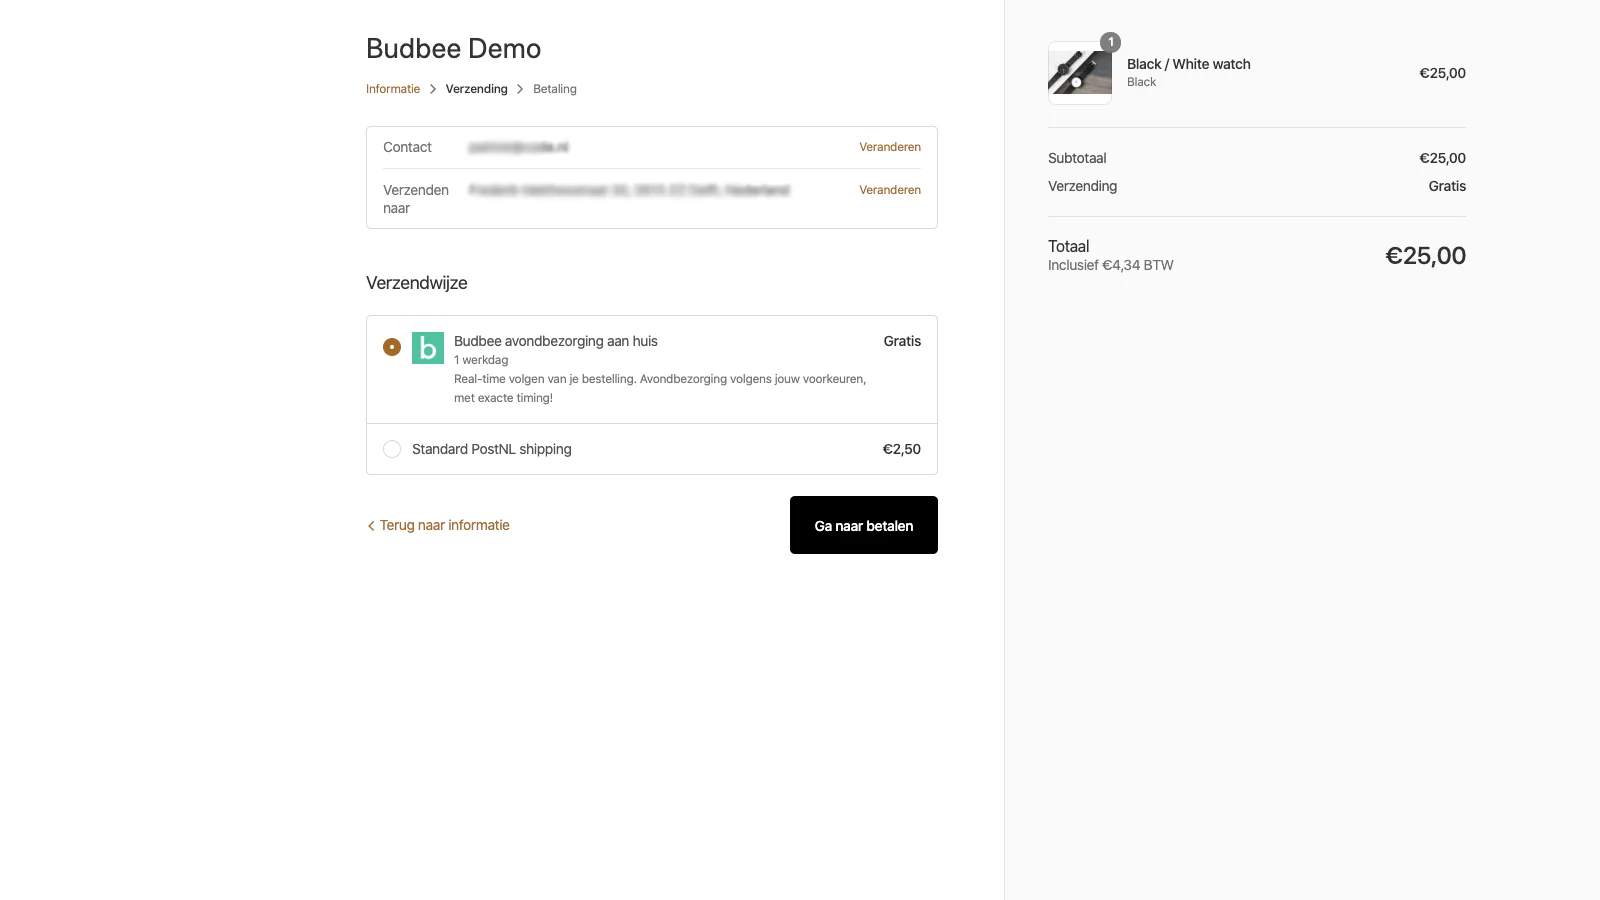This screenshot has width=1600, height=900.
Task: Click the Totaal label
Action: coord(1069,246)
